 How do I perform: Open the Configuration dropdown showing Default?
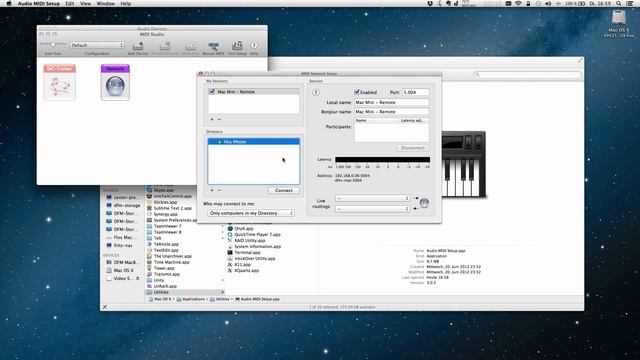tap(97, 45)
